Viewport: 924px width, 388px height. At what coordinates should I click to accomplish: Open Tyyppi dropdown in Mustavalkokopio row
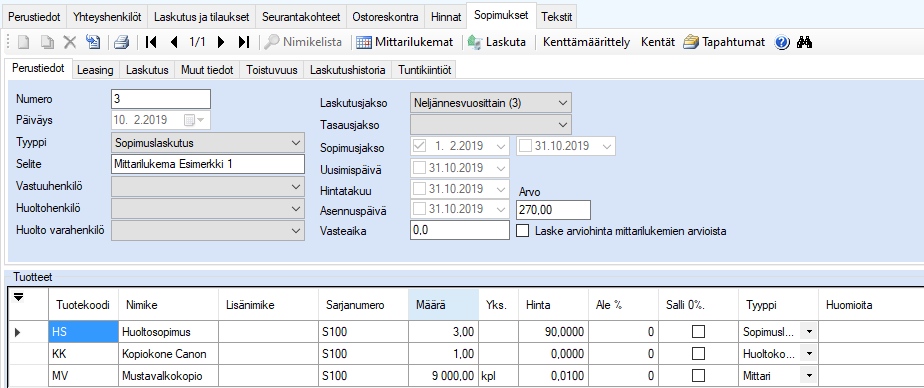(808, 375)
